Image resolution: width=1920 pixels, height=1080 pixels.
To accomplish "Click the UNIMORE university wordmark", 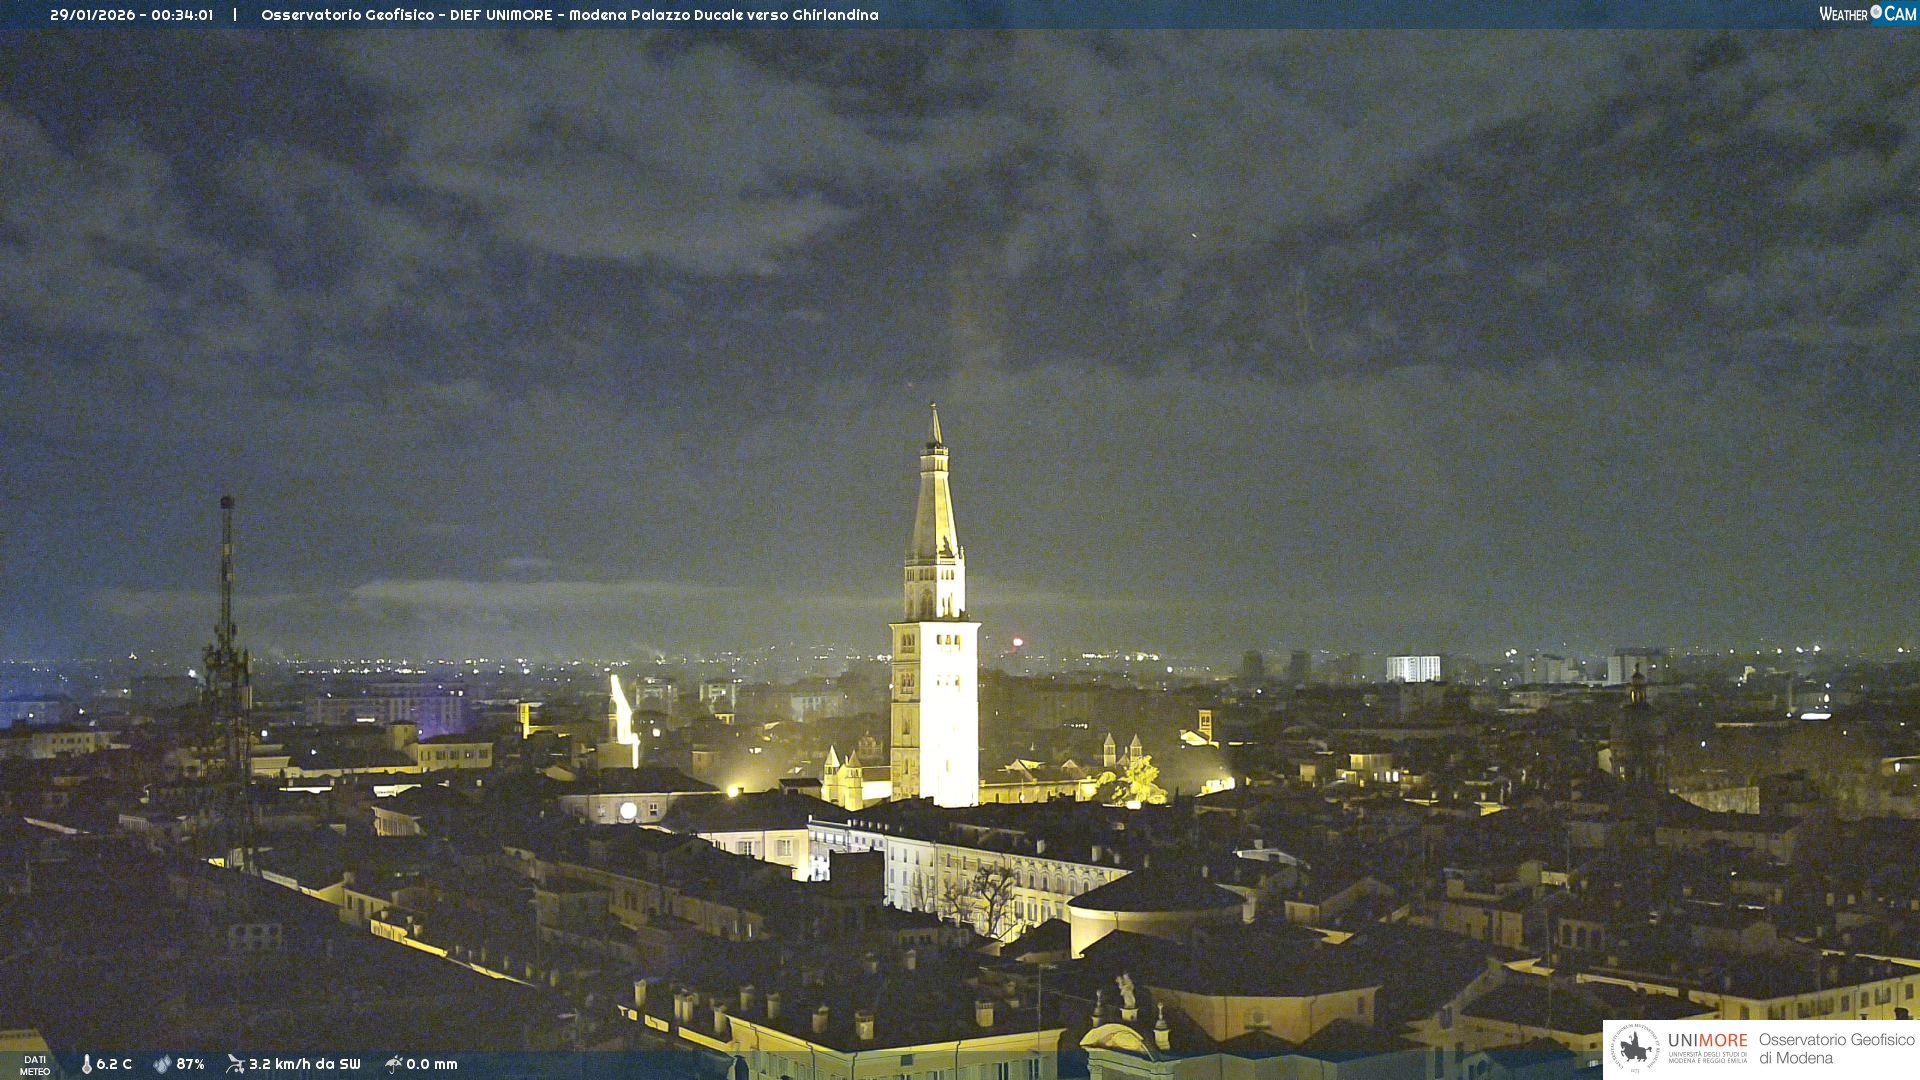I will [x=1707, y=1041].
